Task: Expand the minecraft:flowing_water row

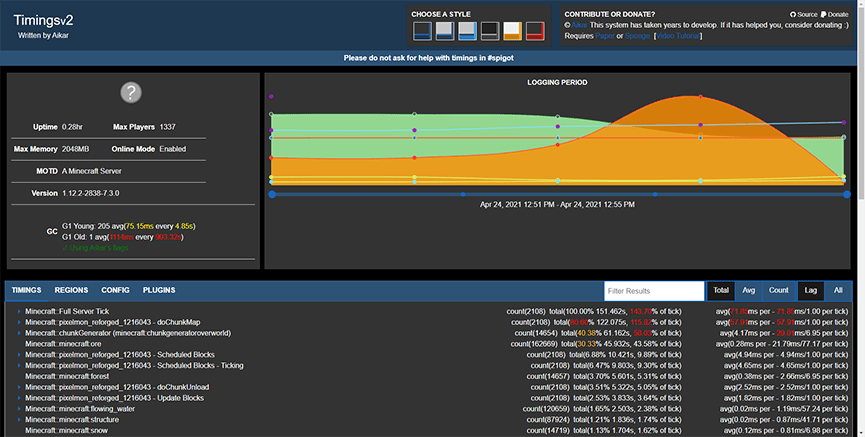Action: point(19,409)
